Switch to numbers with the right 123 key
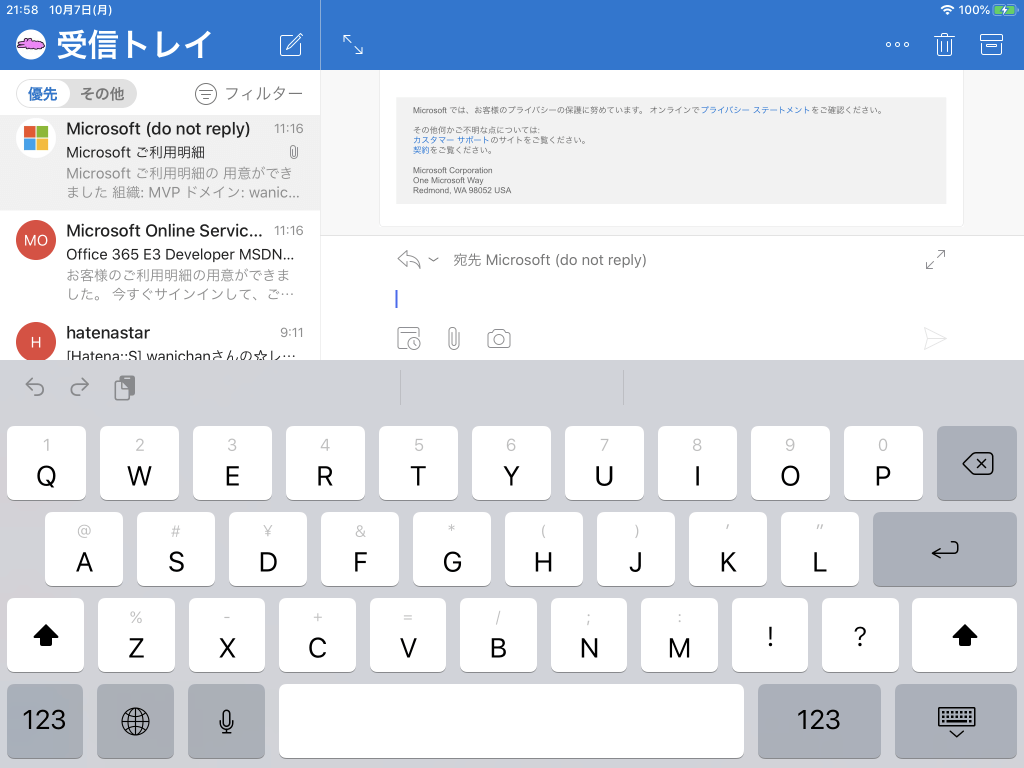This screenshot has width=1024, height=768. pyautogui.click(x=819, y=720)
